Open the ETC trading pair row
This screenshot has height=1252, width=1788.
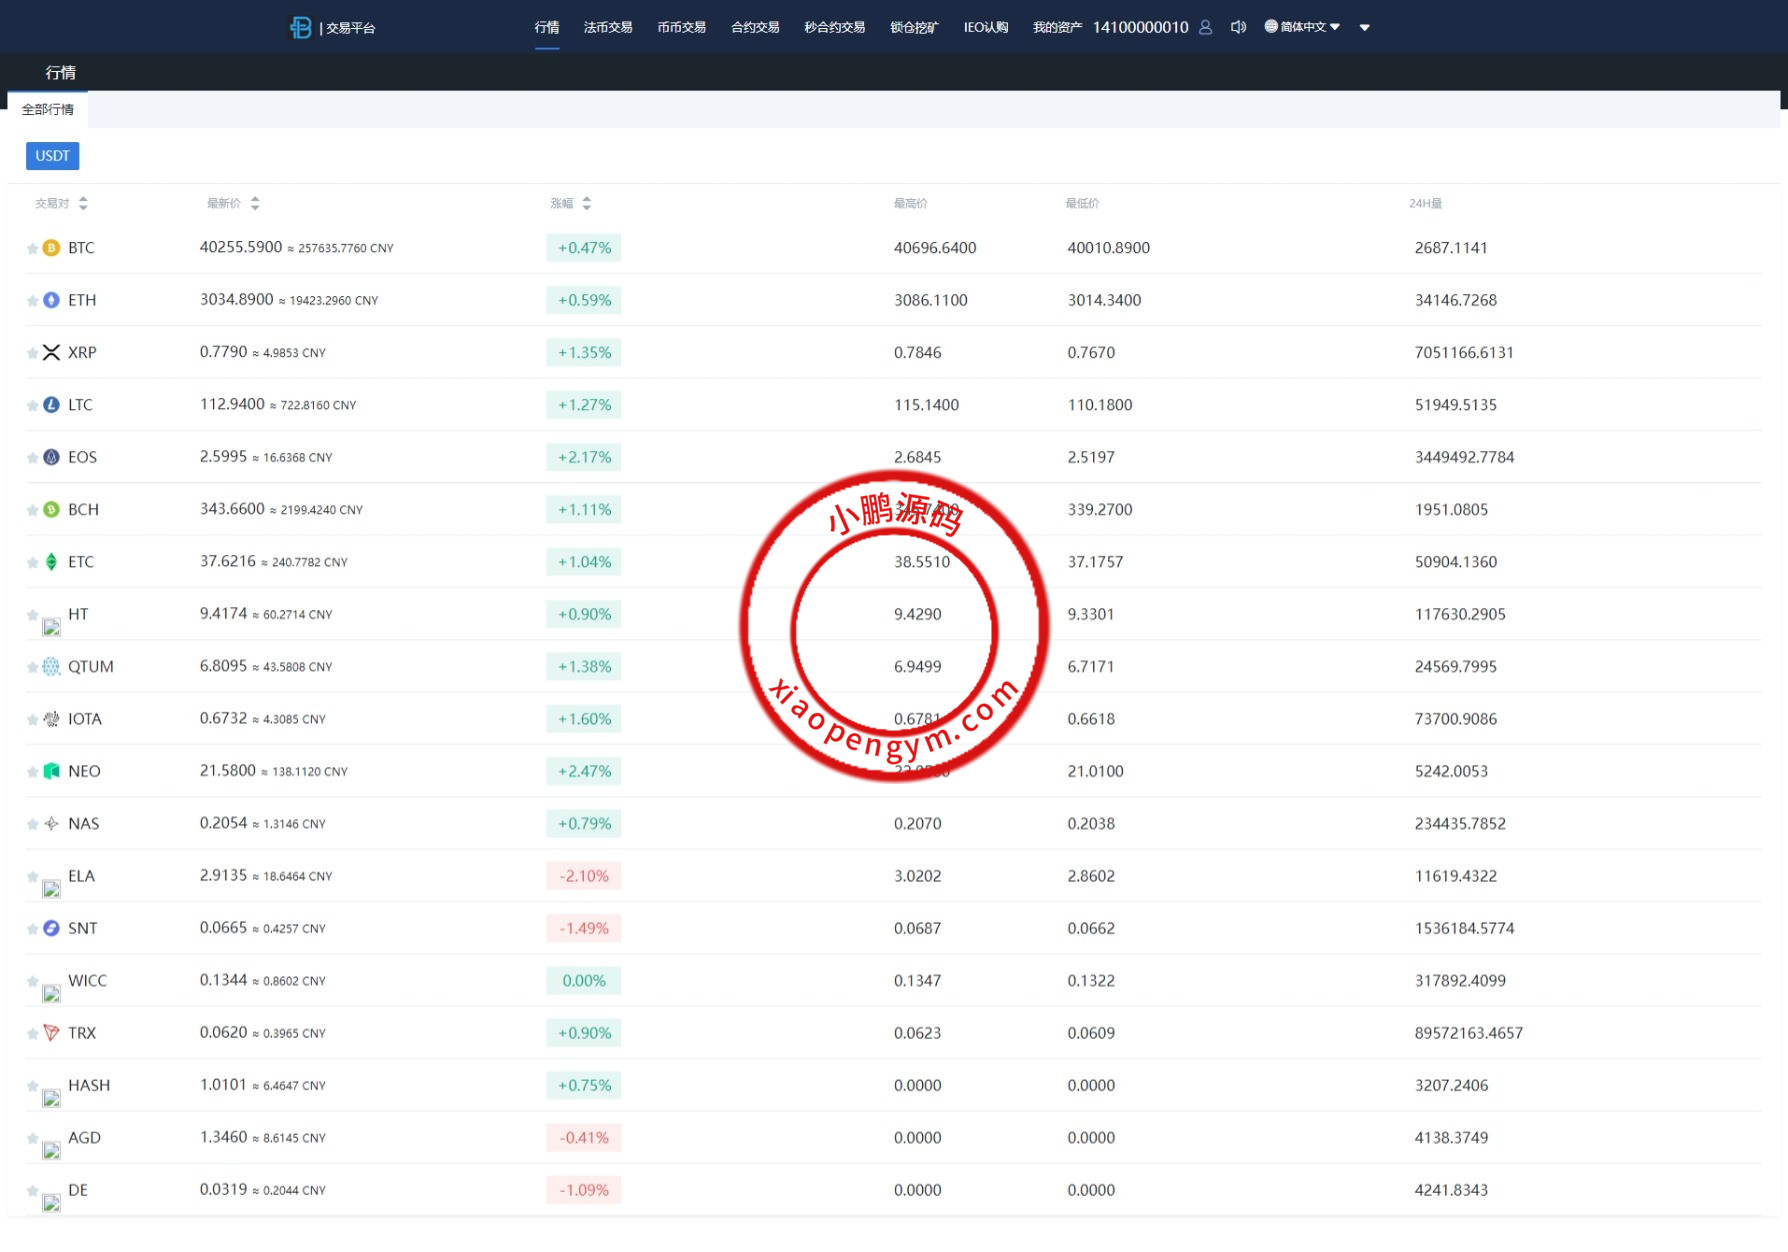coord(81,562)
